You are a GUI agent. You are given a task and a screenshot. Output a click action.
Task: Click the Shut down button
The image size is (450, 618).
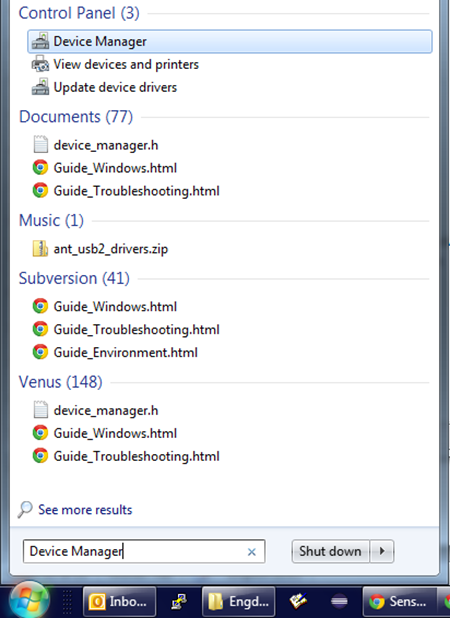point(330,551)
